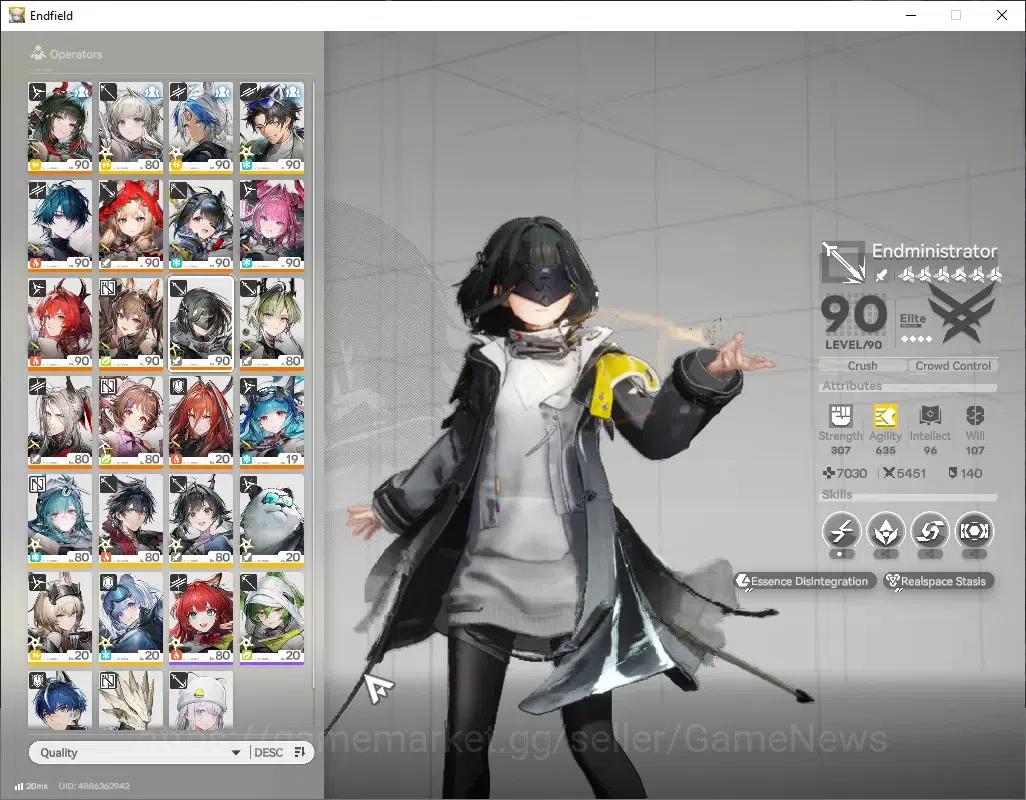Viewport: 1026px width, 800px height.
Task: Select brown-haired girl with hair clip, level 80
Action: pos(130,422)
